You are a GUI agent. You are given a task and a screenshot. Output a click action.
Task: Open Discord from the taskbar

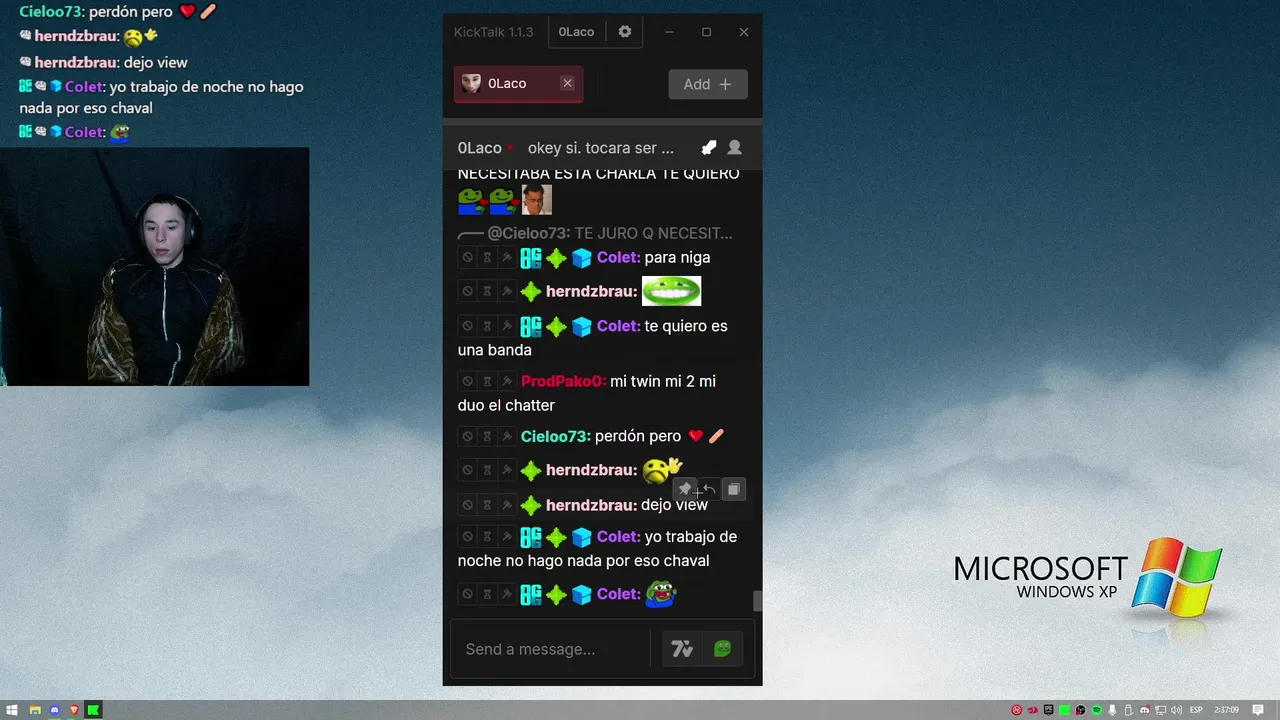click(x=54, y=710)
